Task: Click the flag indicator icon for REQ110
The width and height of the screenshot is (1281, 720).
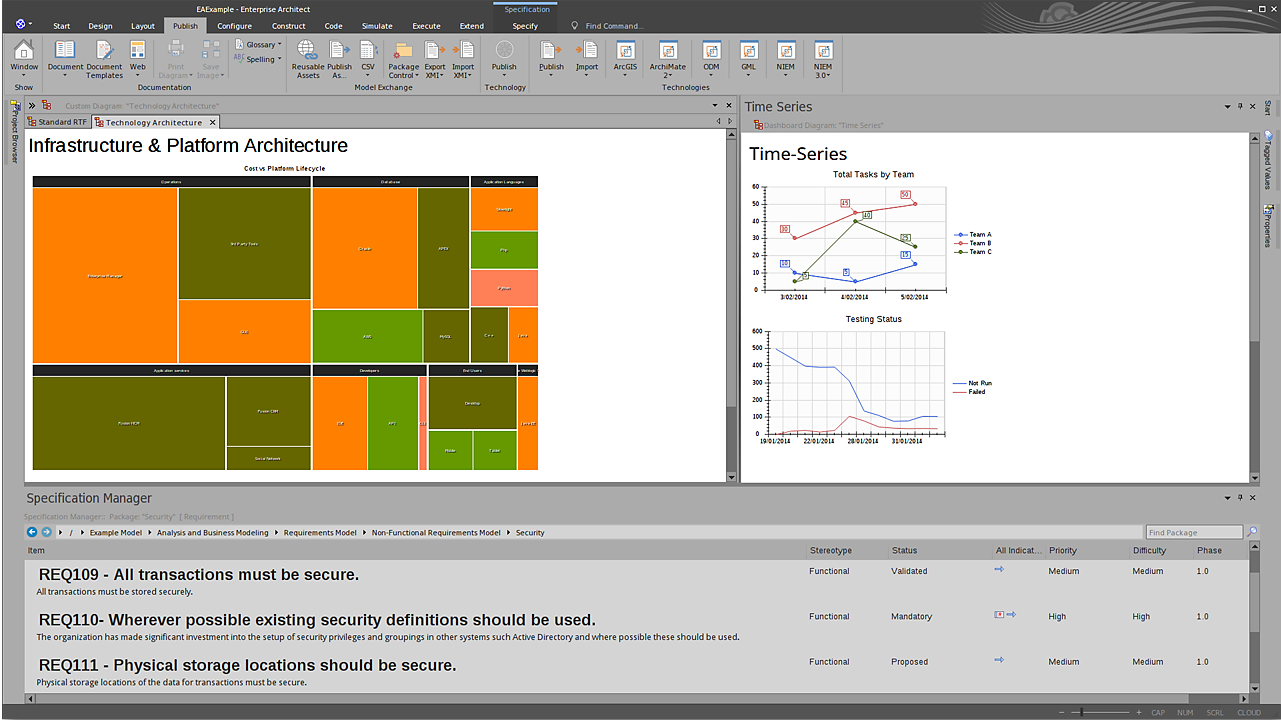Action: (x=999, y=615)
